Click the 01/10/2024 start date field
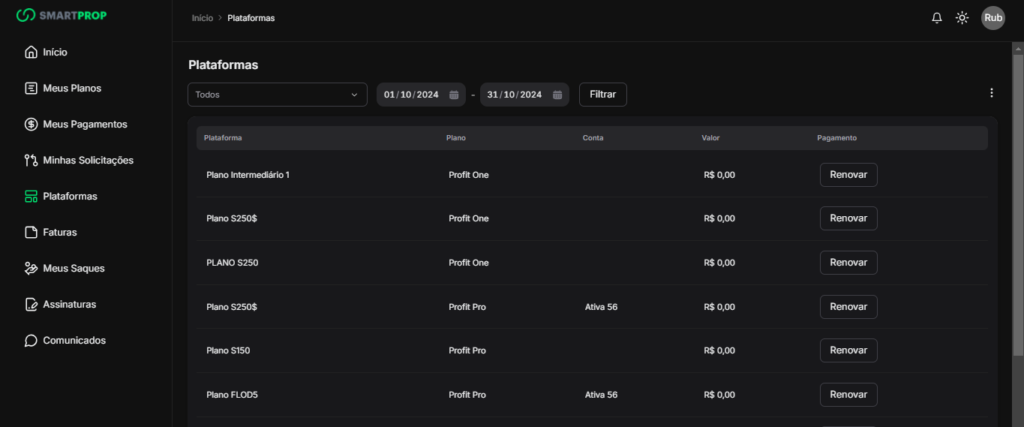The width and height of the screenshot is (1024, 427). click(x=411, y=95)
